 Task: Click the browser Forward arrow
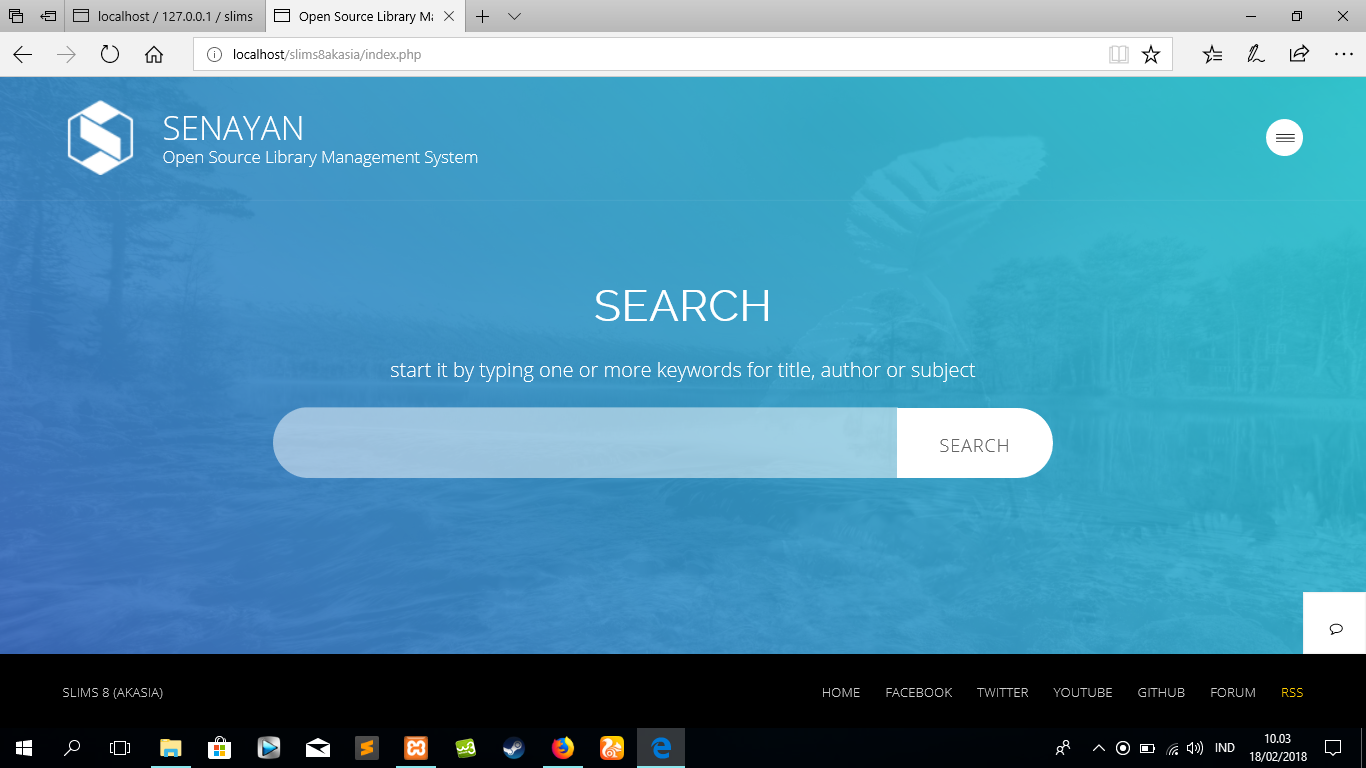pos(66,55)
